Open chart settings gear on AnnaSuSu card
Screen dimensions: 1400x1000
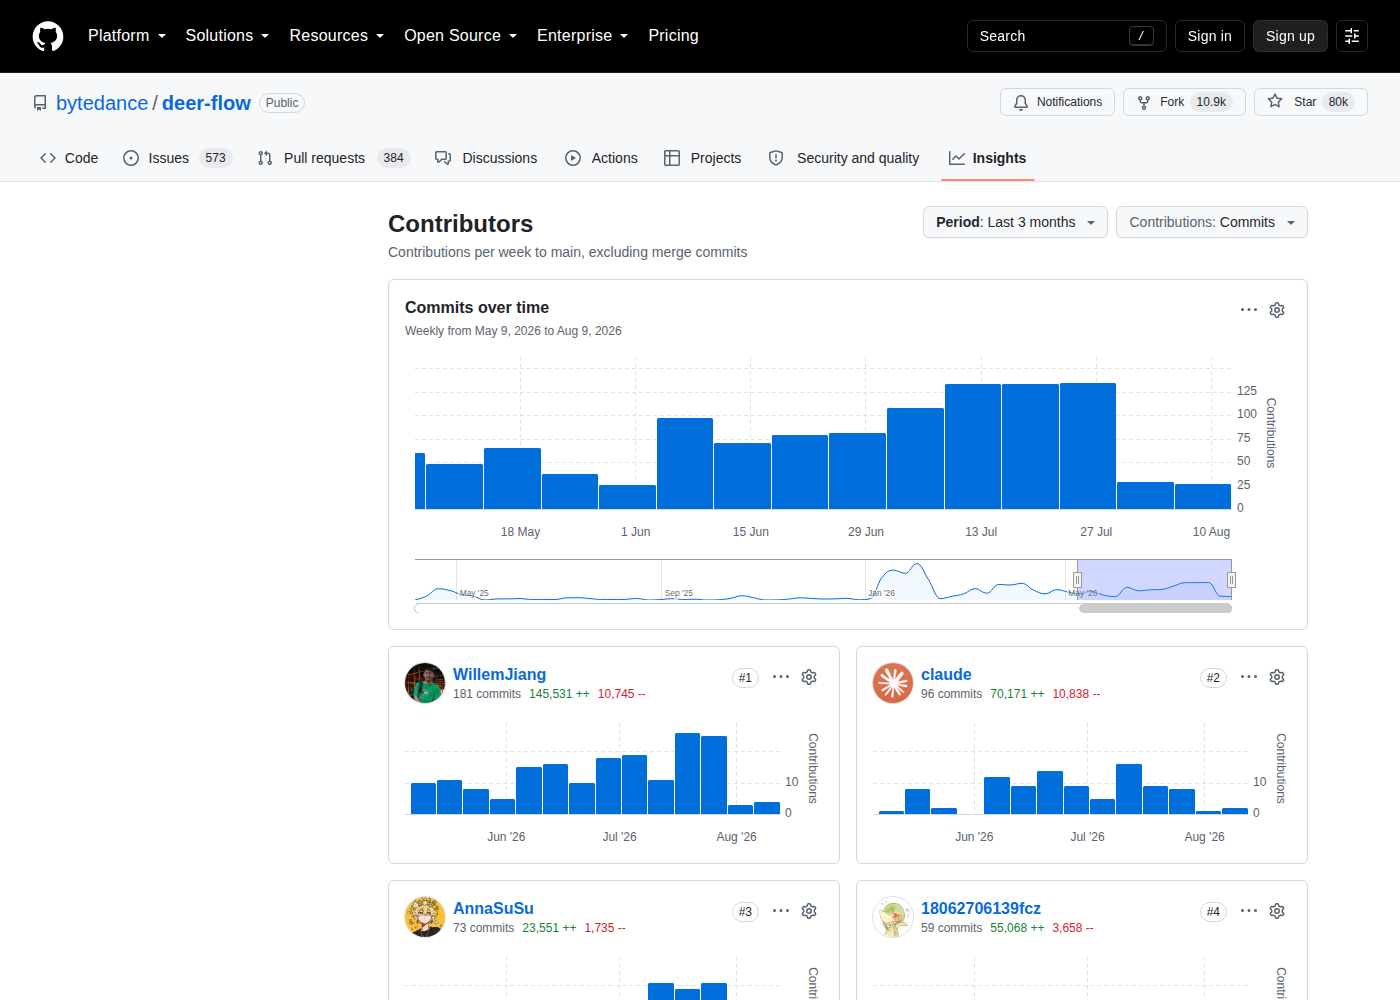pyautogui.click(x=809, y=911)
